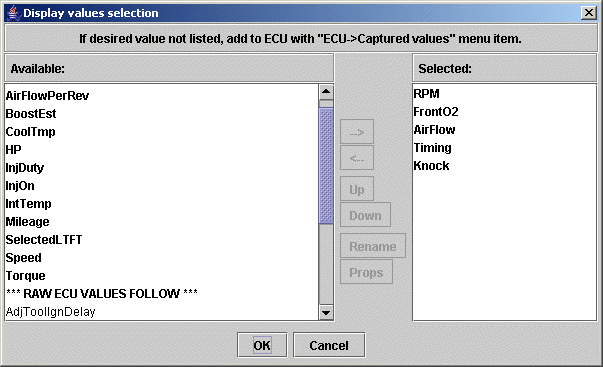The width and height of the screenshot is (603, 367).
Task: Move selected value with Up button
Action: (357, 189)
